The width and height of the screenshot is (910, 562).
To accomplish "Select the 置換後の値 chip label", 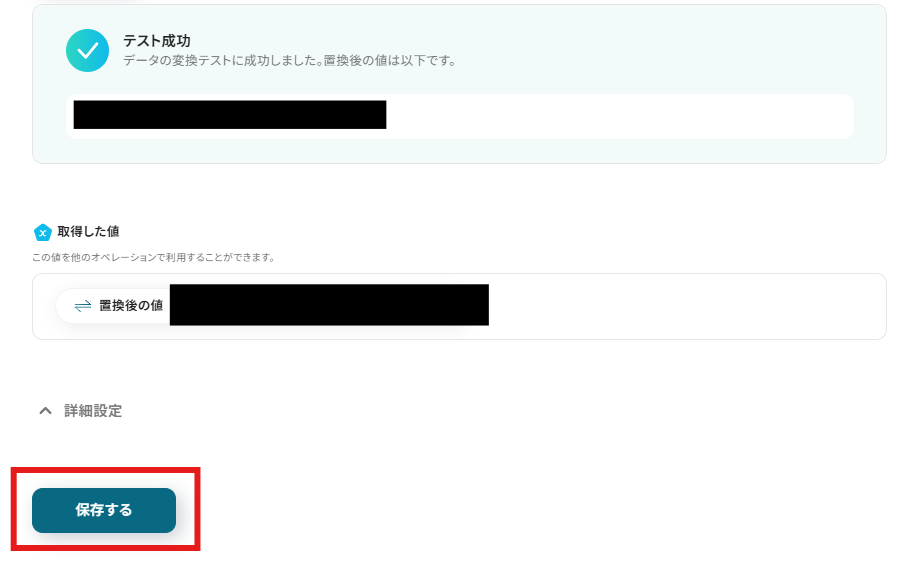I will (x=131, y=305).
